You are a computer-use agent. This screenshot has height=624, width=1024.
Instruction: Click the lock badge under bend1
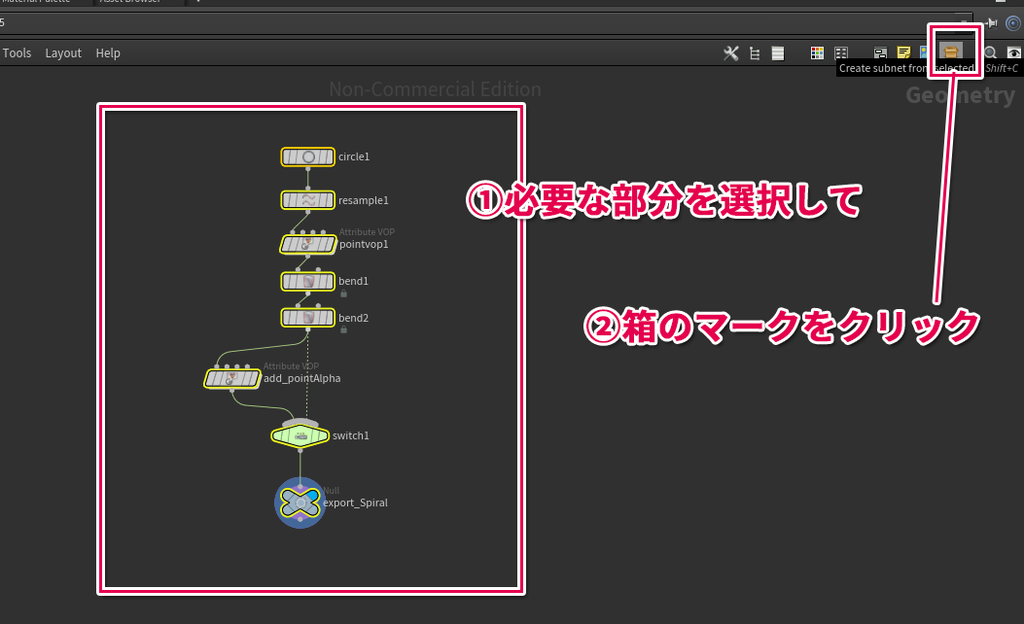pyautogui.click(x=344, y=294)
